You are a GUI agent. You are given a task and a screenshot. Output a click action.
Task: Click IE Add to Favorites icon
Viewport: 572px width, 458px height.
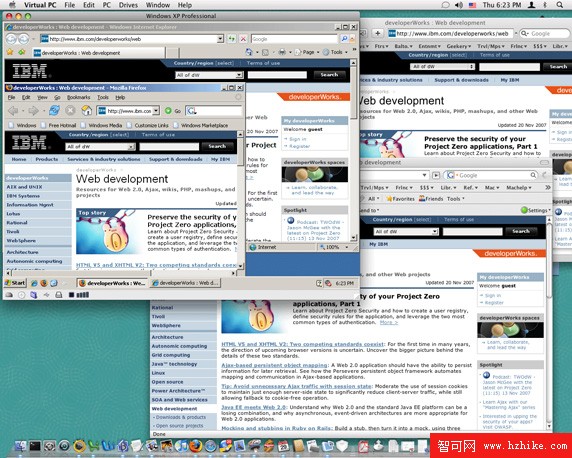[22, 52]
